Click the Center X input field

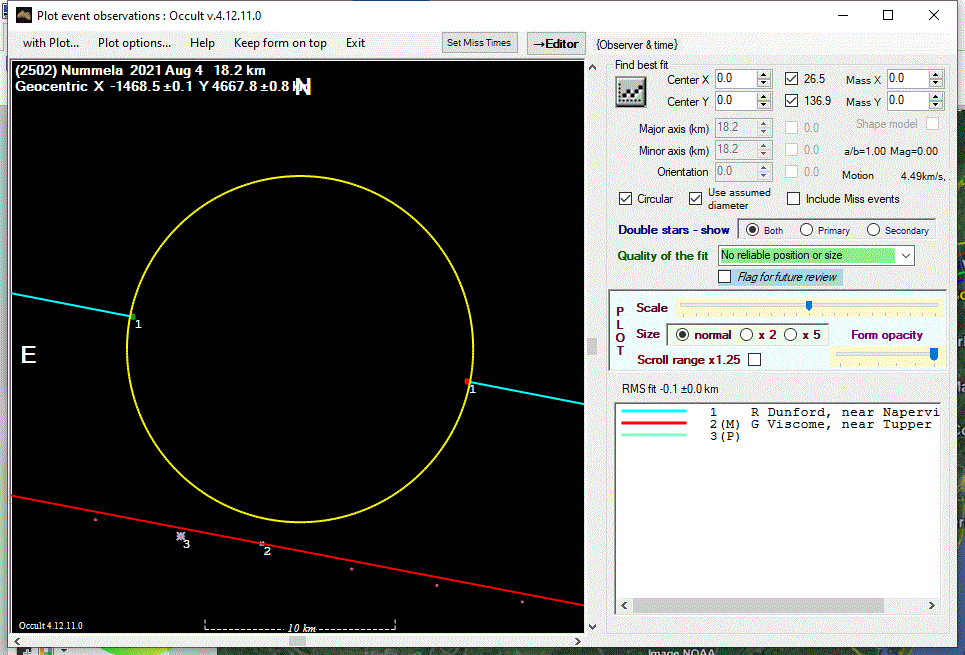click(734, 79)
